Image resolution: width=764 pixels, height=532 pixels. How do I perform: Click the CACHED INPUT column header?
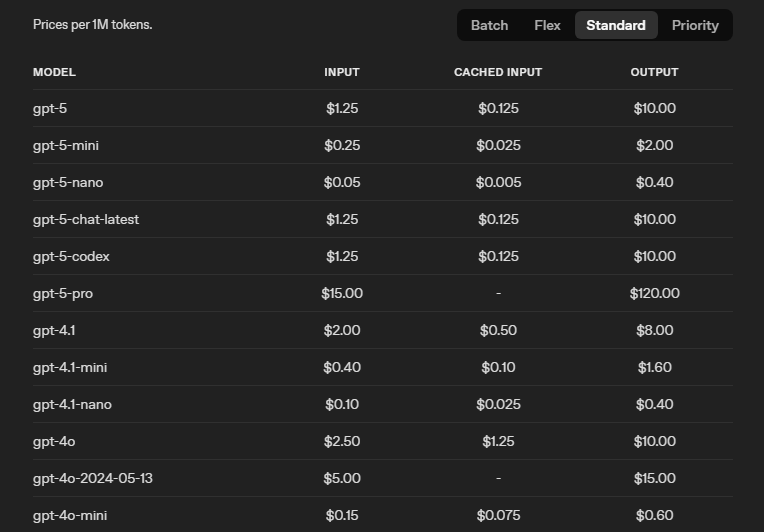498,72
